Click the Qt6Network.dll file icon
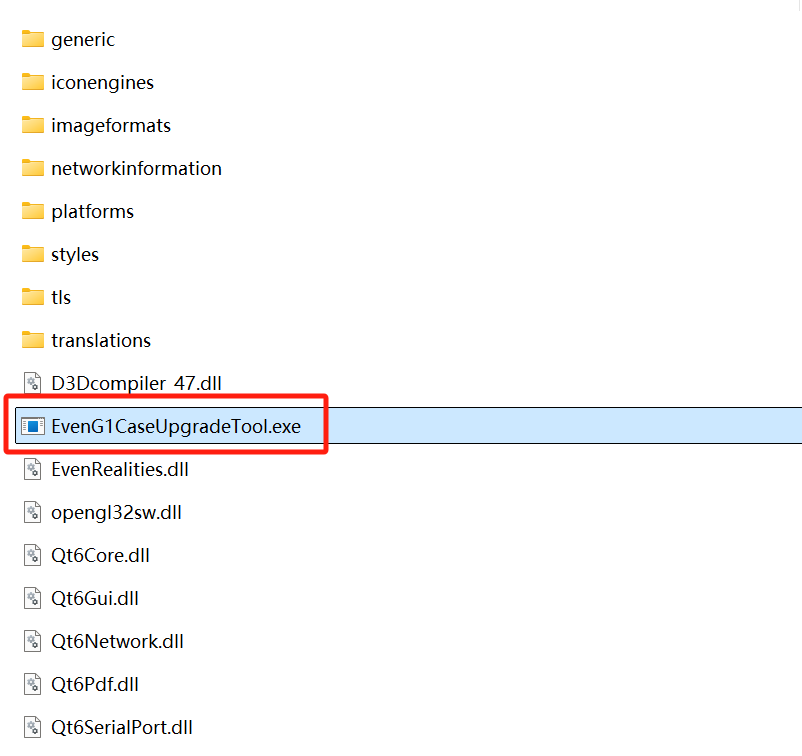Screen dimensions: 802x756 pyautogui.click(x=33, y=641)
